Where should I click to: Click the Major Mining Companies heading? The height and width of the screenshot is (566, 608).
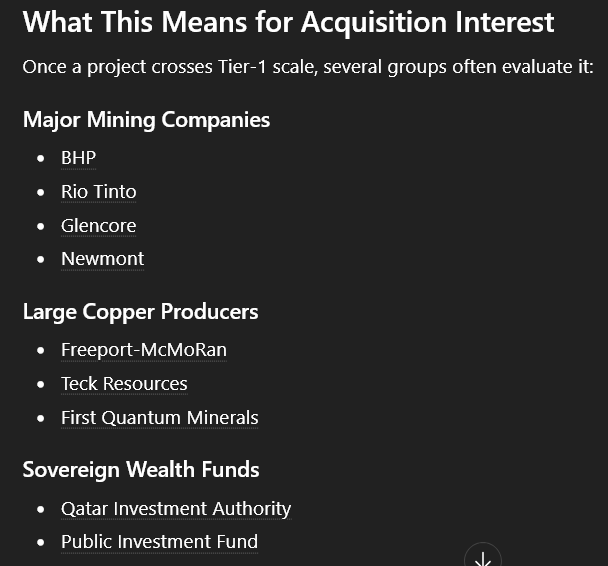tap(146, 120)
